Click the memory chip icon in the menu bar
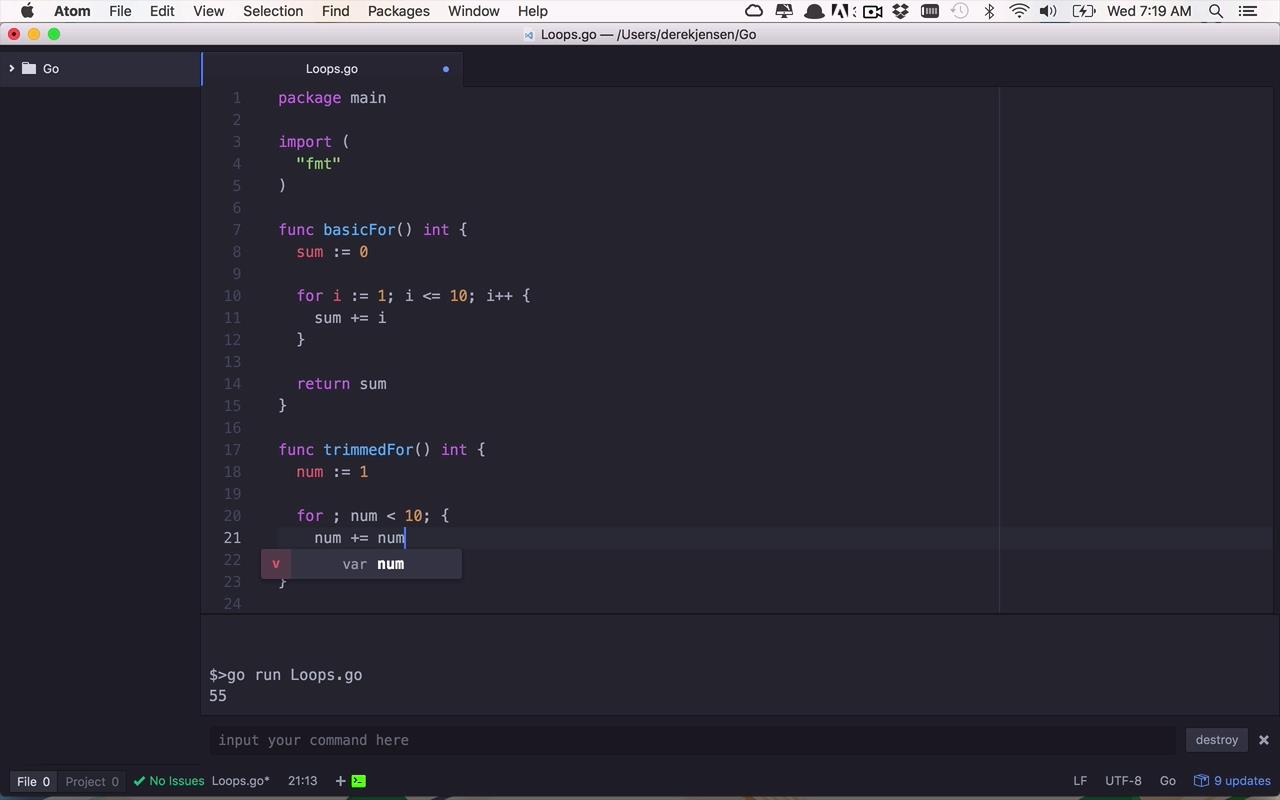The width and height of the screenshot is (1280, 800). [x=930, y=11]
